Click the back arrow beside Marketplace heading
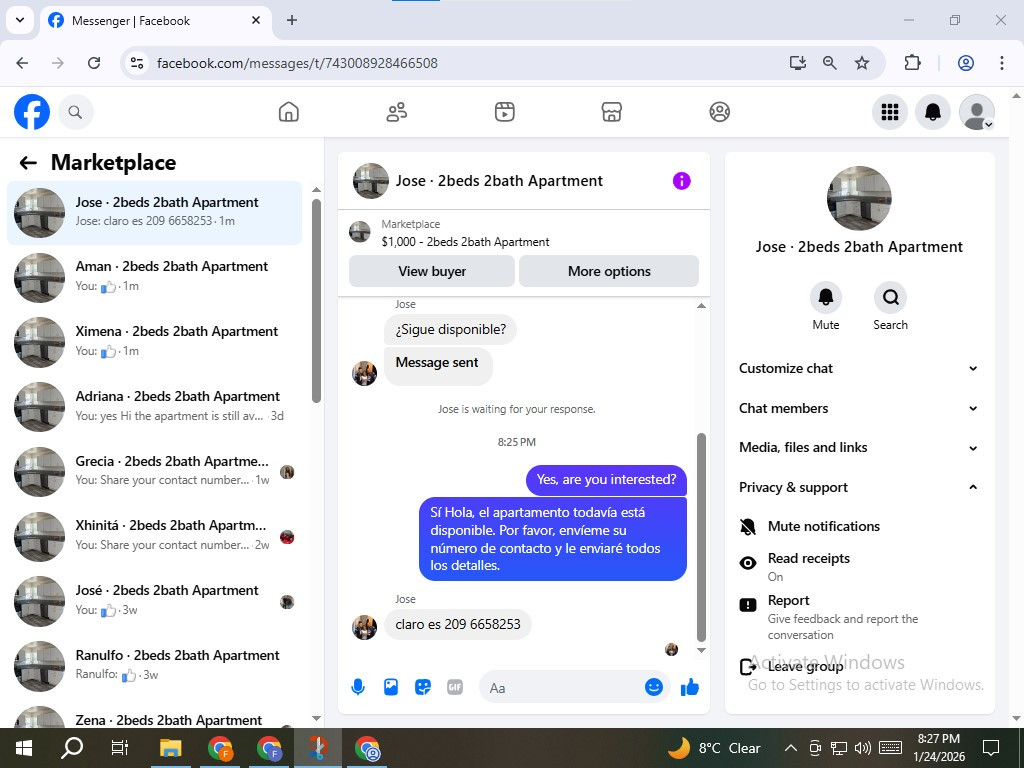1024x768 pixels. 28,163
